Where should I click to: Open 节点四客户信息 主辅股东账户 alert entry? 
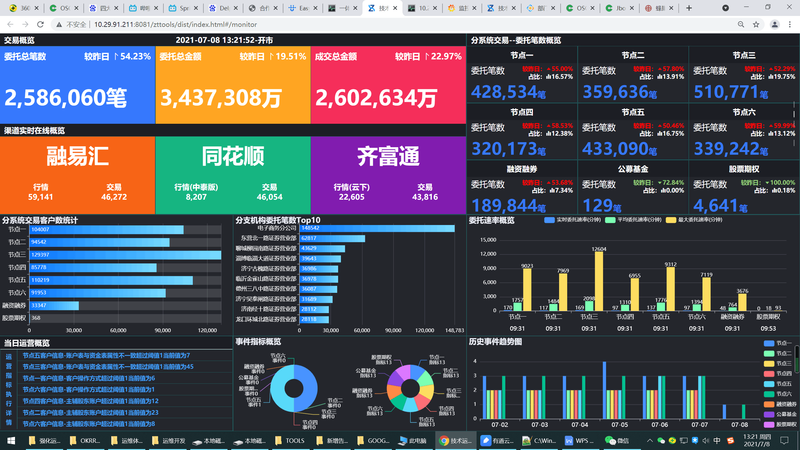coord(90,401)
